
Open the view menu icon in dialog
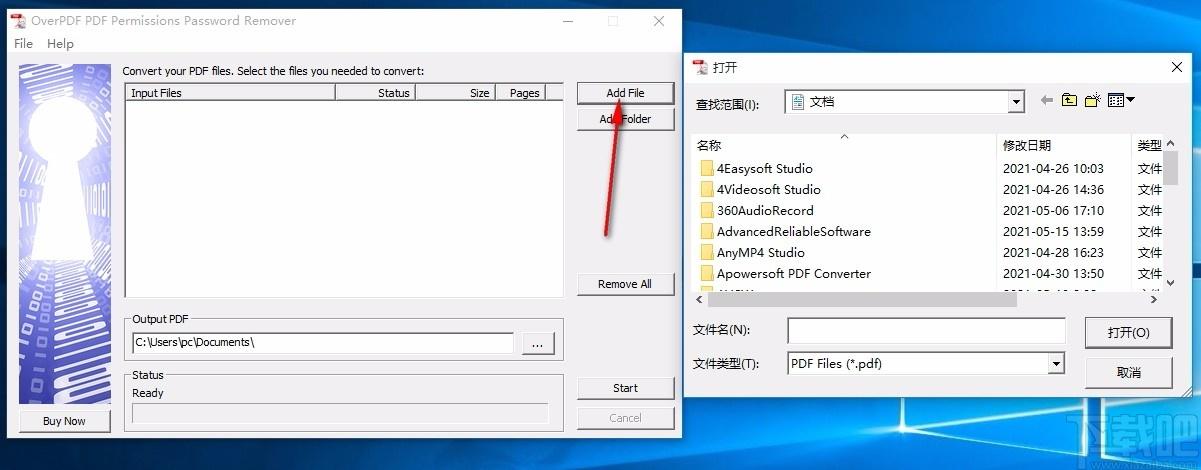[1121, 100]
